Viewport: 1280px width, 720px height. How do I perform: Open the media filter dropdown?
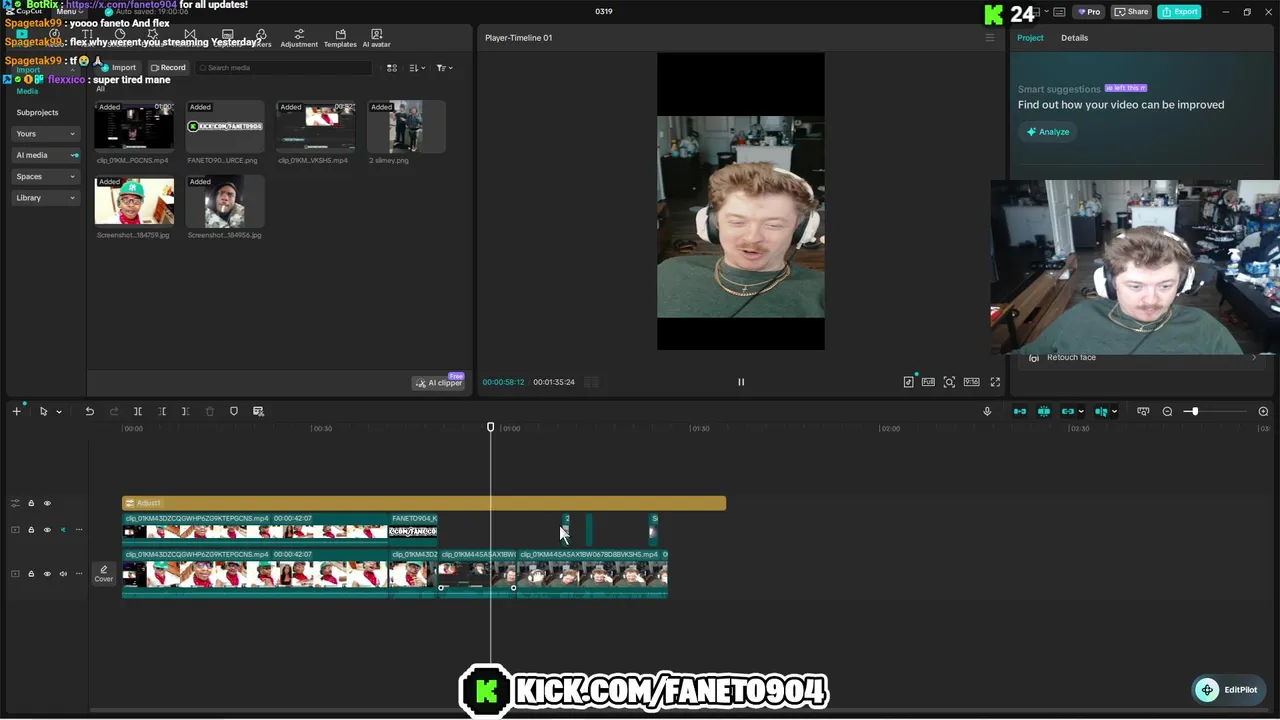click(444, 68)
